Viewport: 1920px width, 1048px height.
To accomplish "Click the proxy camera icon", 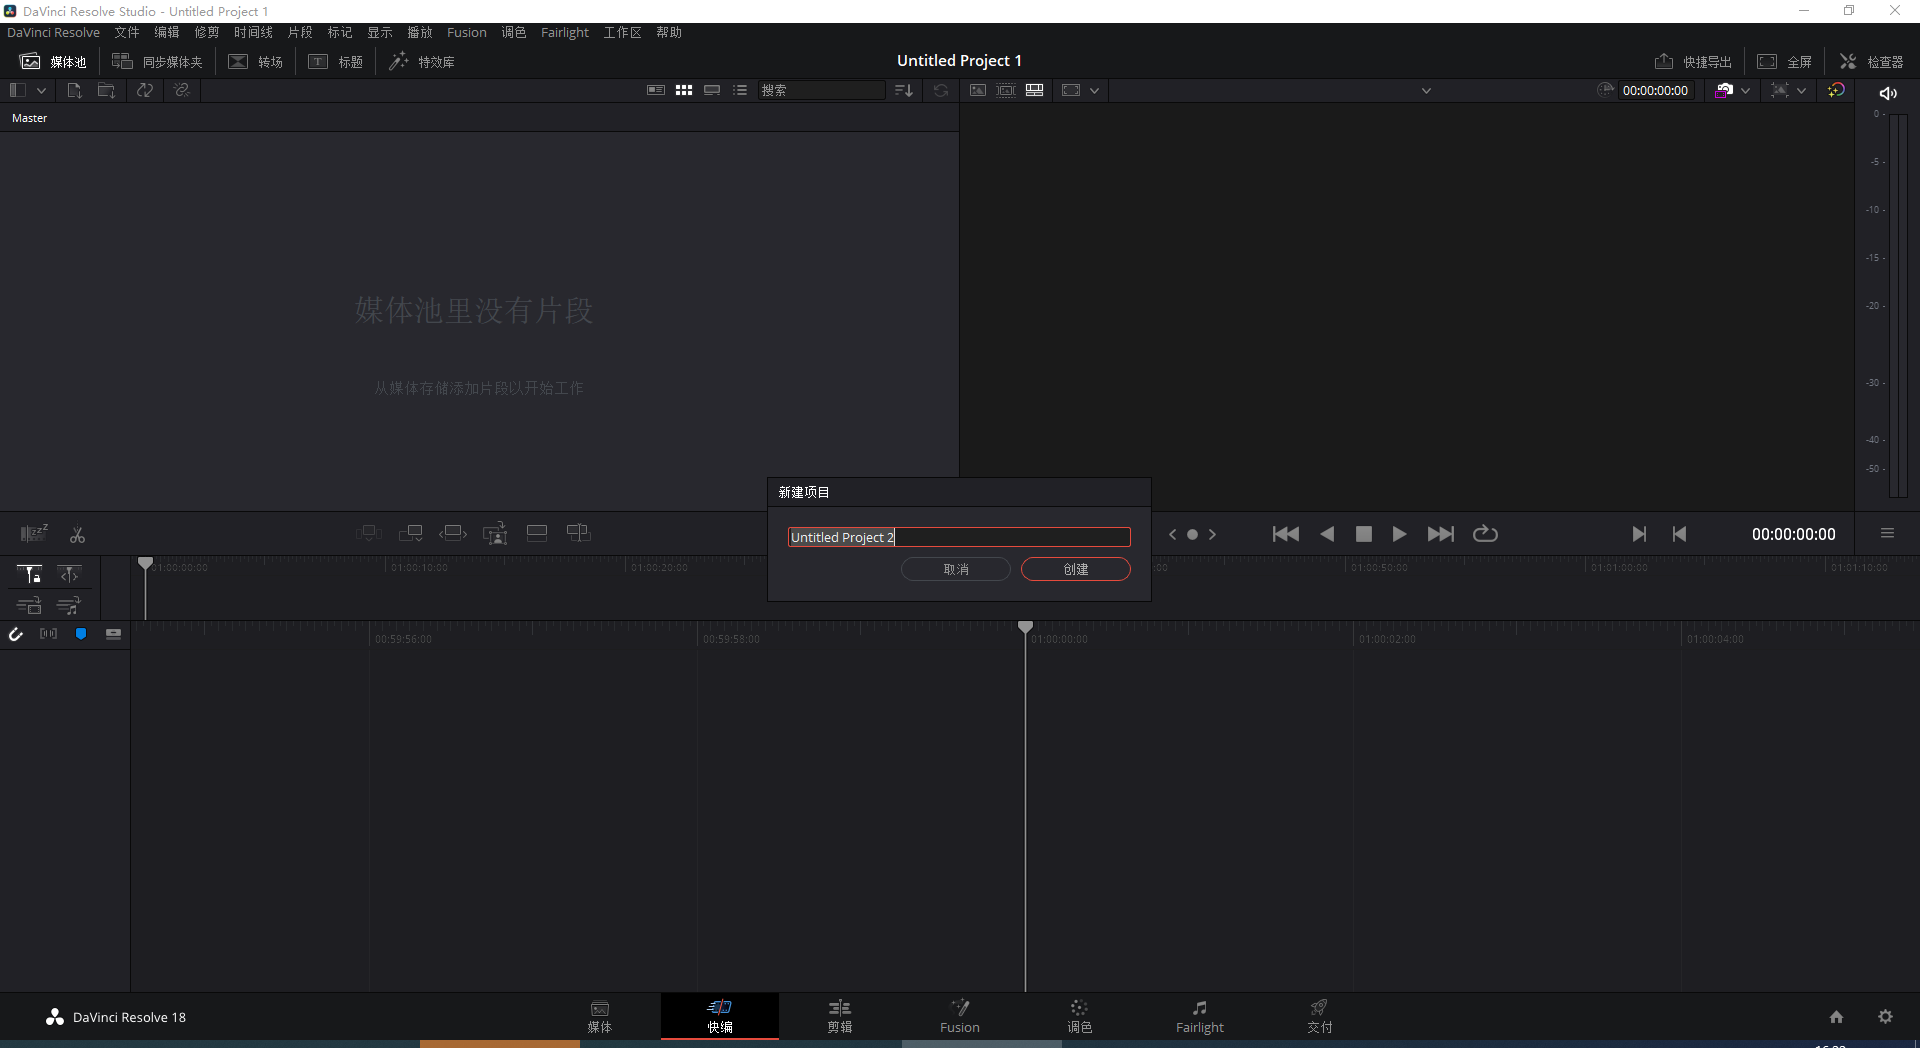I will coord(1724,90).
